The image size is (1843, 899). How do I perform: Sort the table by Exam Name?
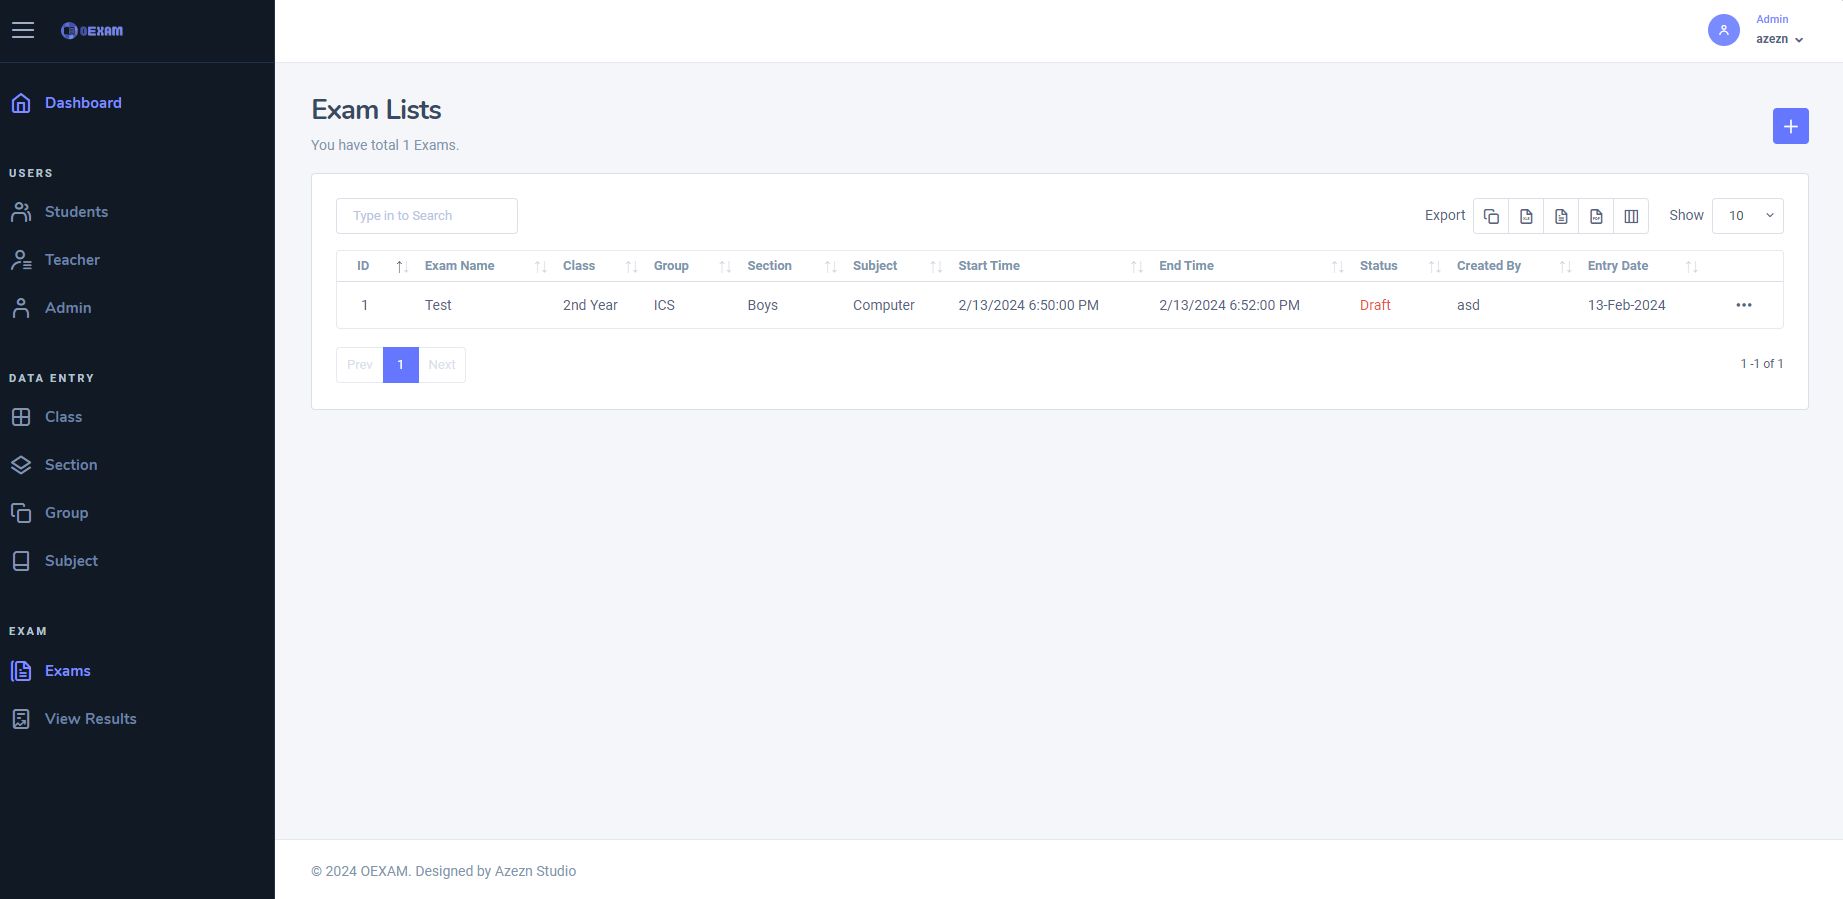pyautogui.click(x=460, y=266)
